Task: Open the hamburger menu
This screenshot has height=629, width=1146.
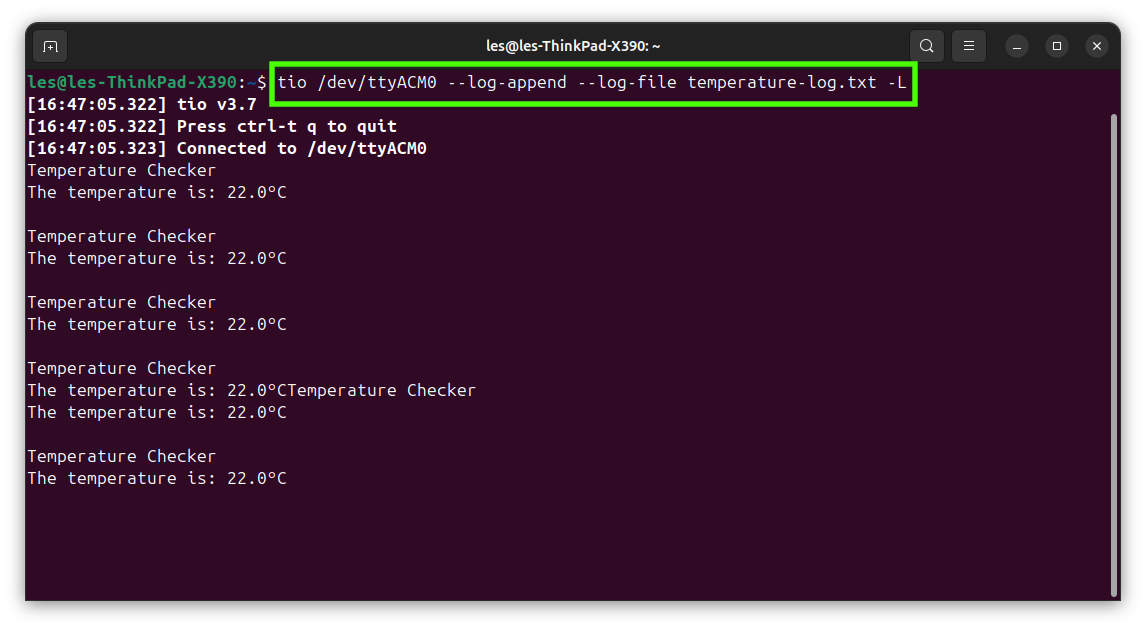Action: pos(967,46)
